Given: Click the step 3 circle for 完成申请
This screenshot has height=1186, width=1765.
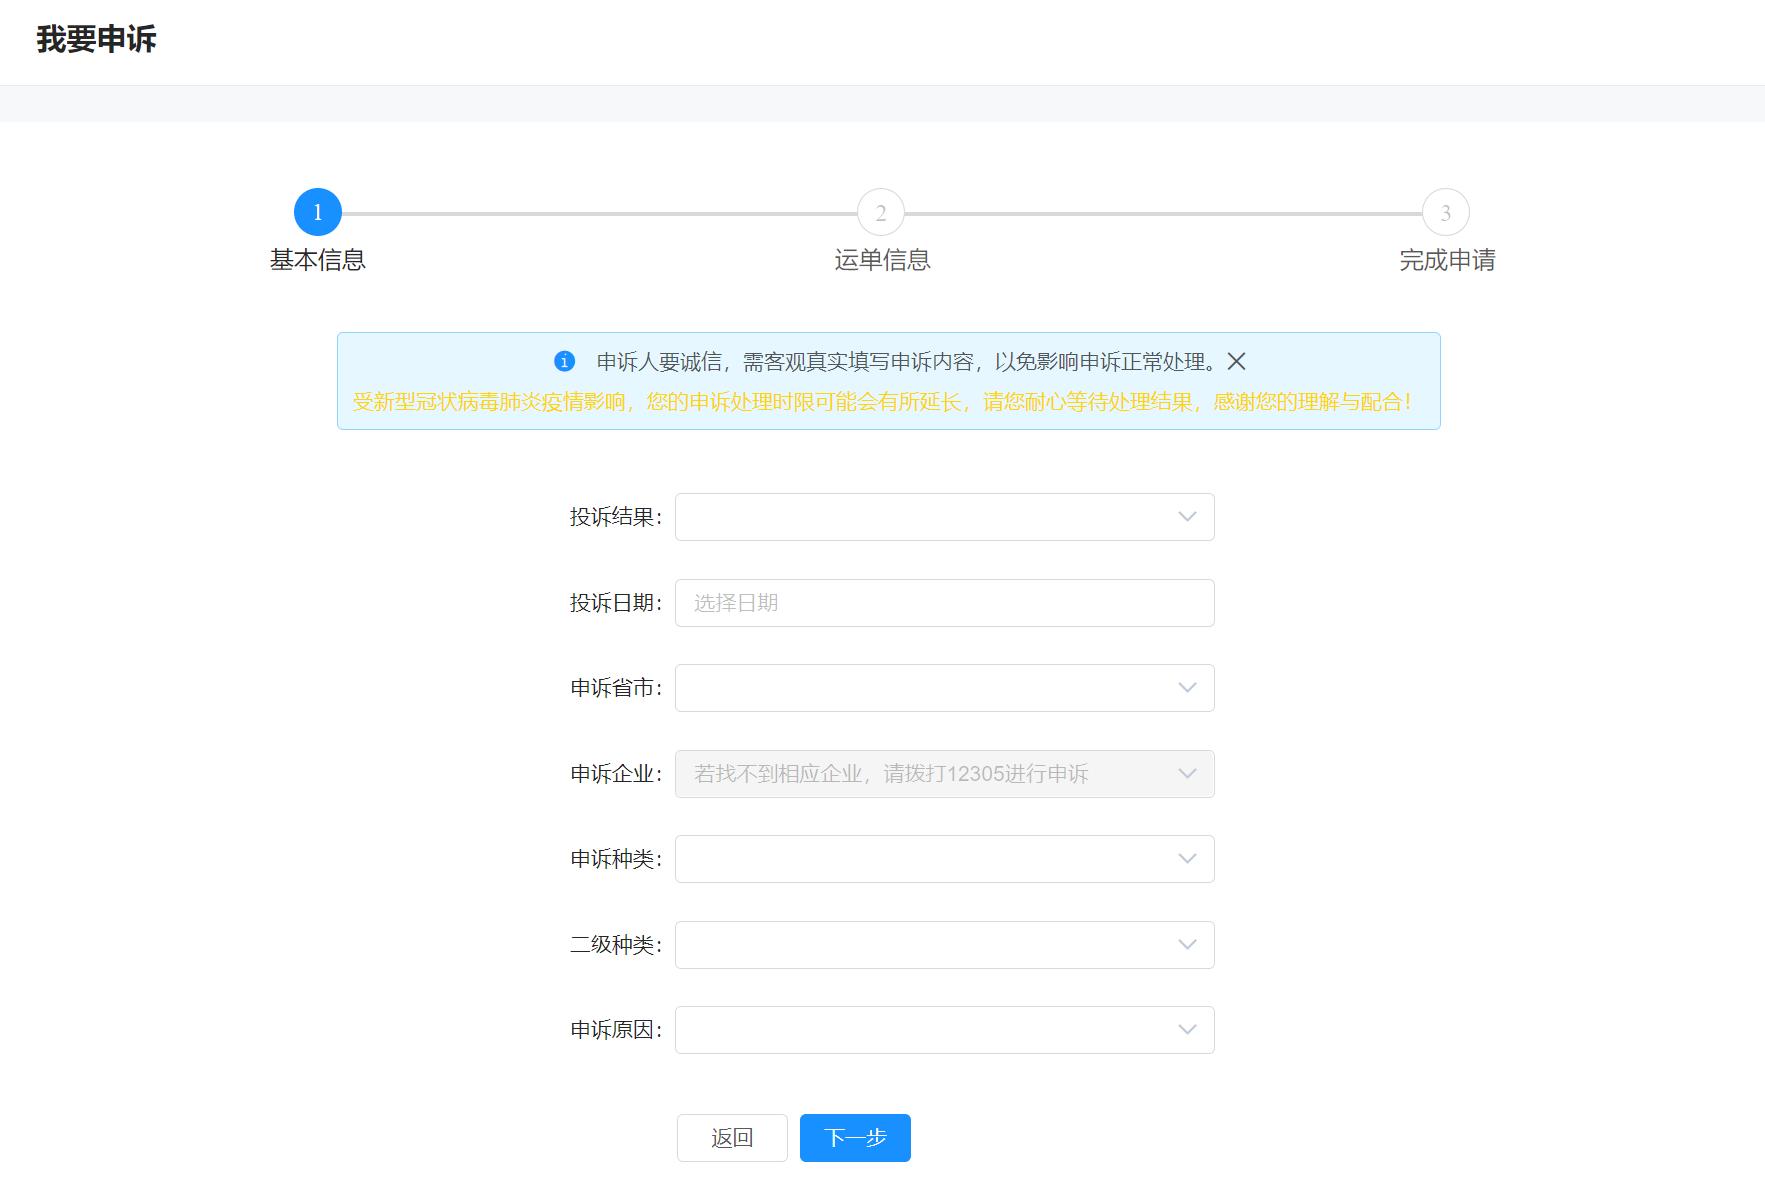Looking at the screenshot, I should [1444, 212].
